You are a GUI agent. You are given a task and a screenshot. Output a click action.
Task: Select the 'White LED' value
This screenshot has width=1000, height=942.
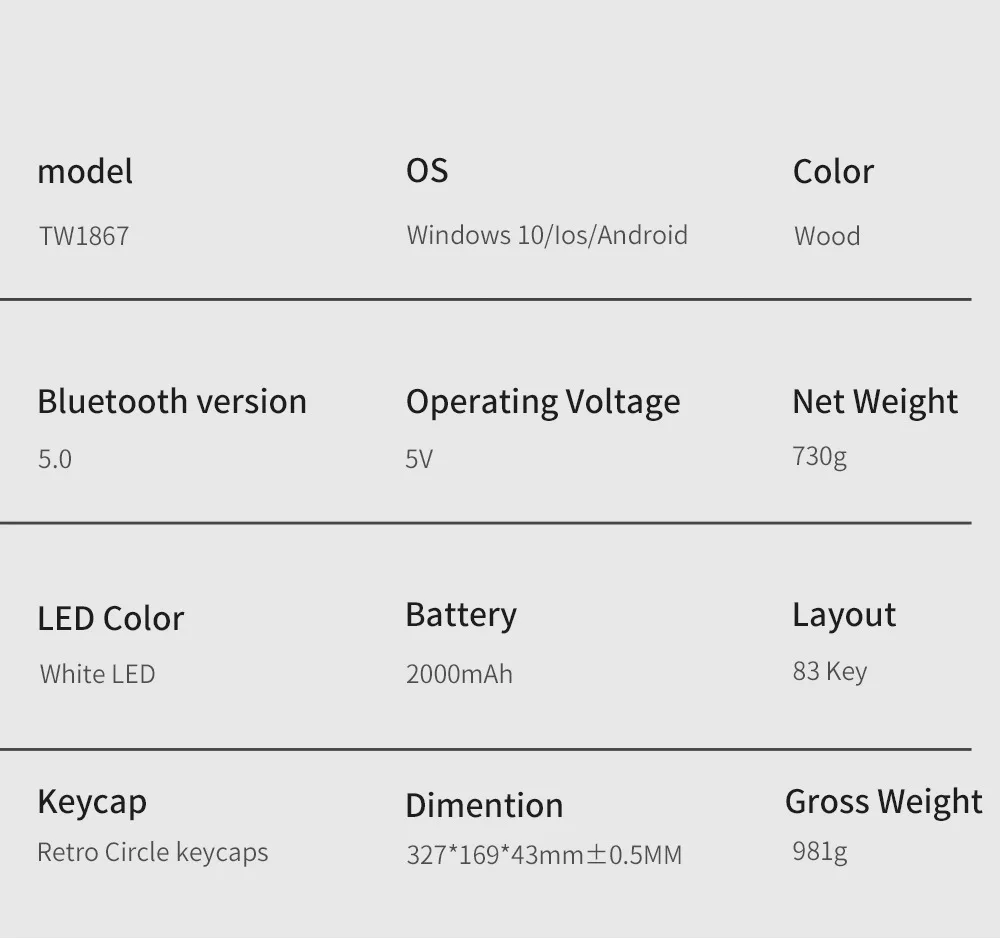(98, 674)
